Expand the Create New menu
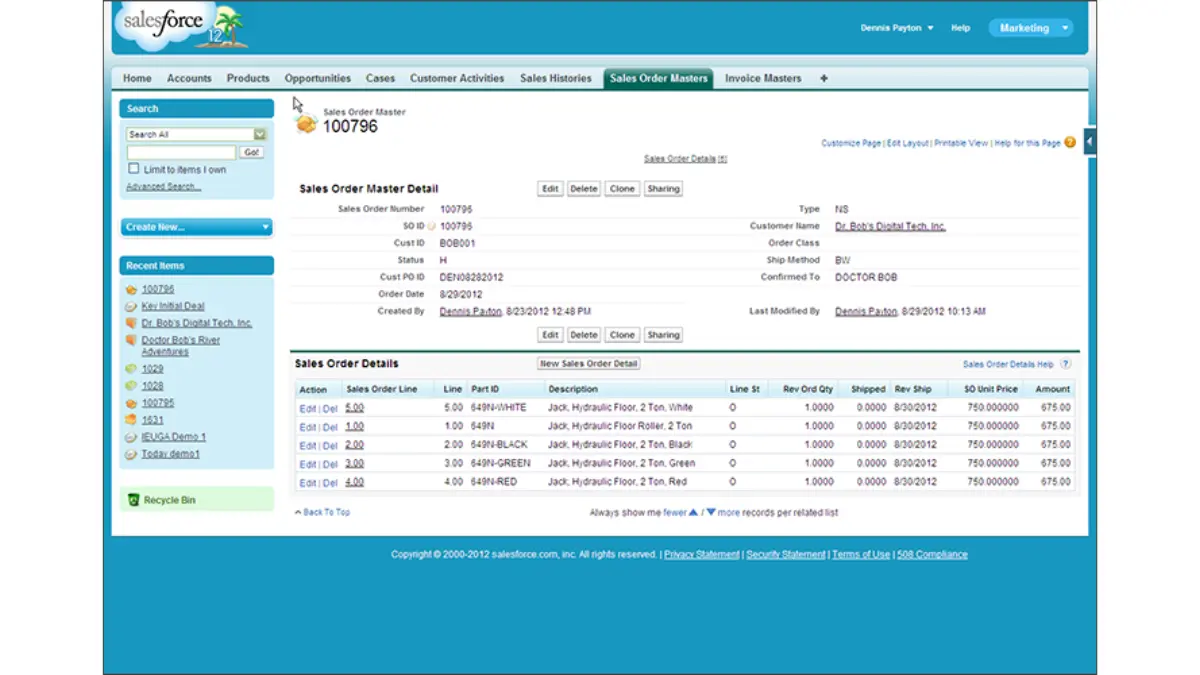This screenshot has height=675, width=1200. [265, 227]
